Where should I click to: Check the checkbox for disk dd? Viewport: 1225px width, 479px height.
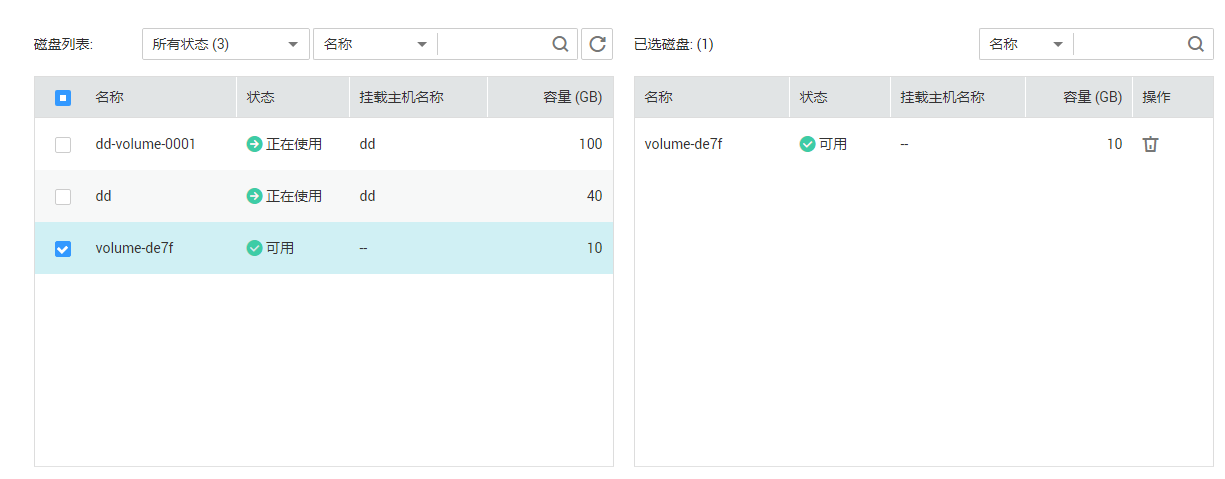(x=63, y=197)
